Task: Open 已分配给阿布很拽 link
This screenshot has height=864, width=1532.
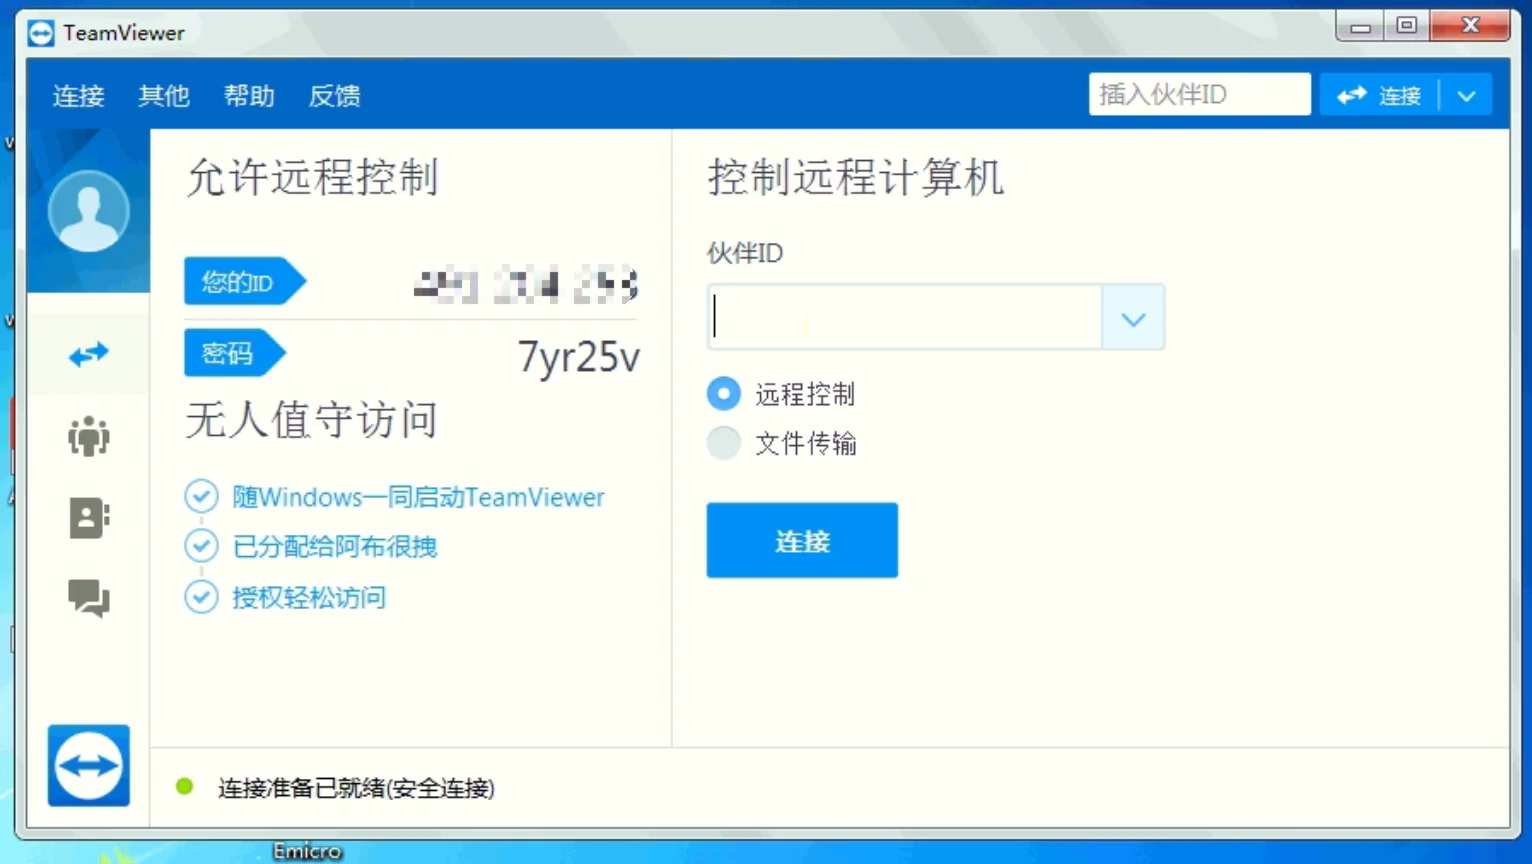Action: point(335,546)
